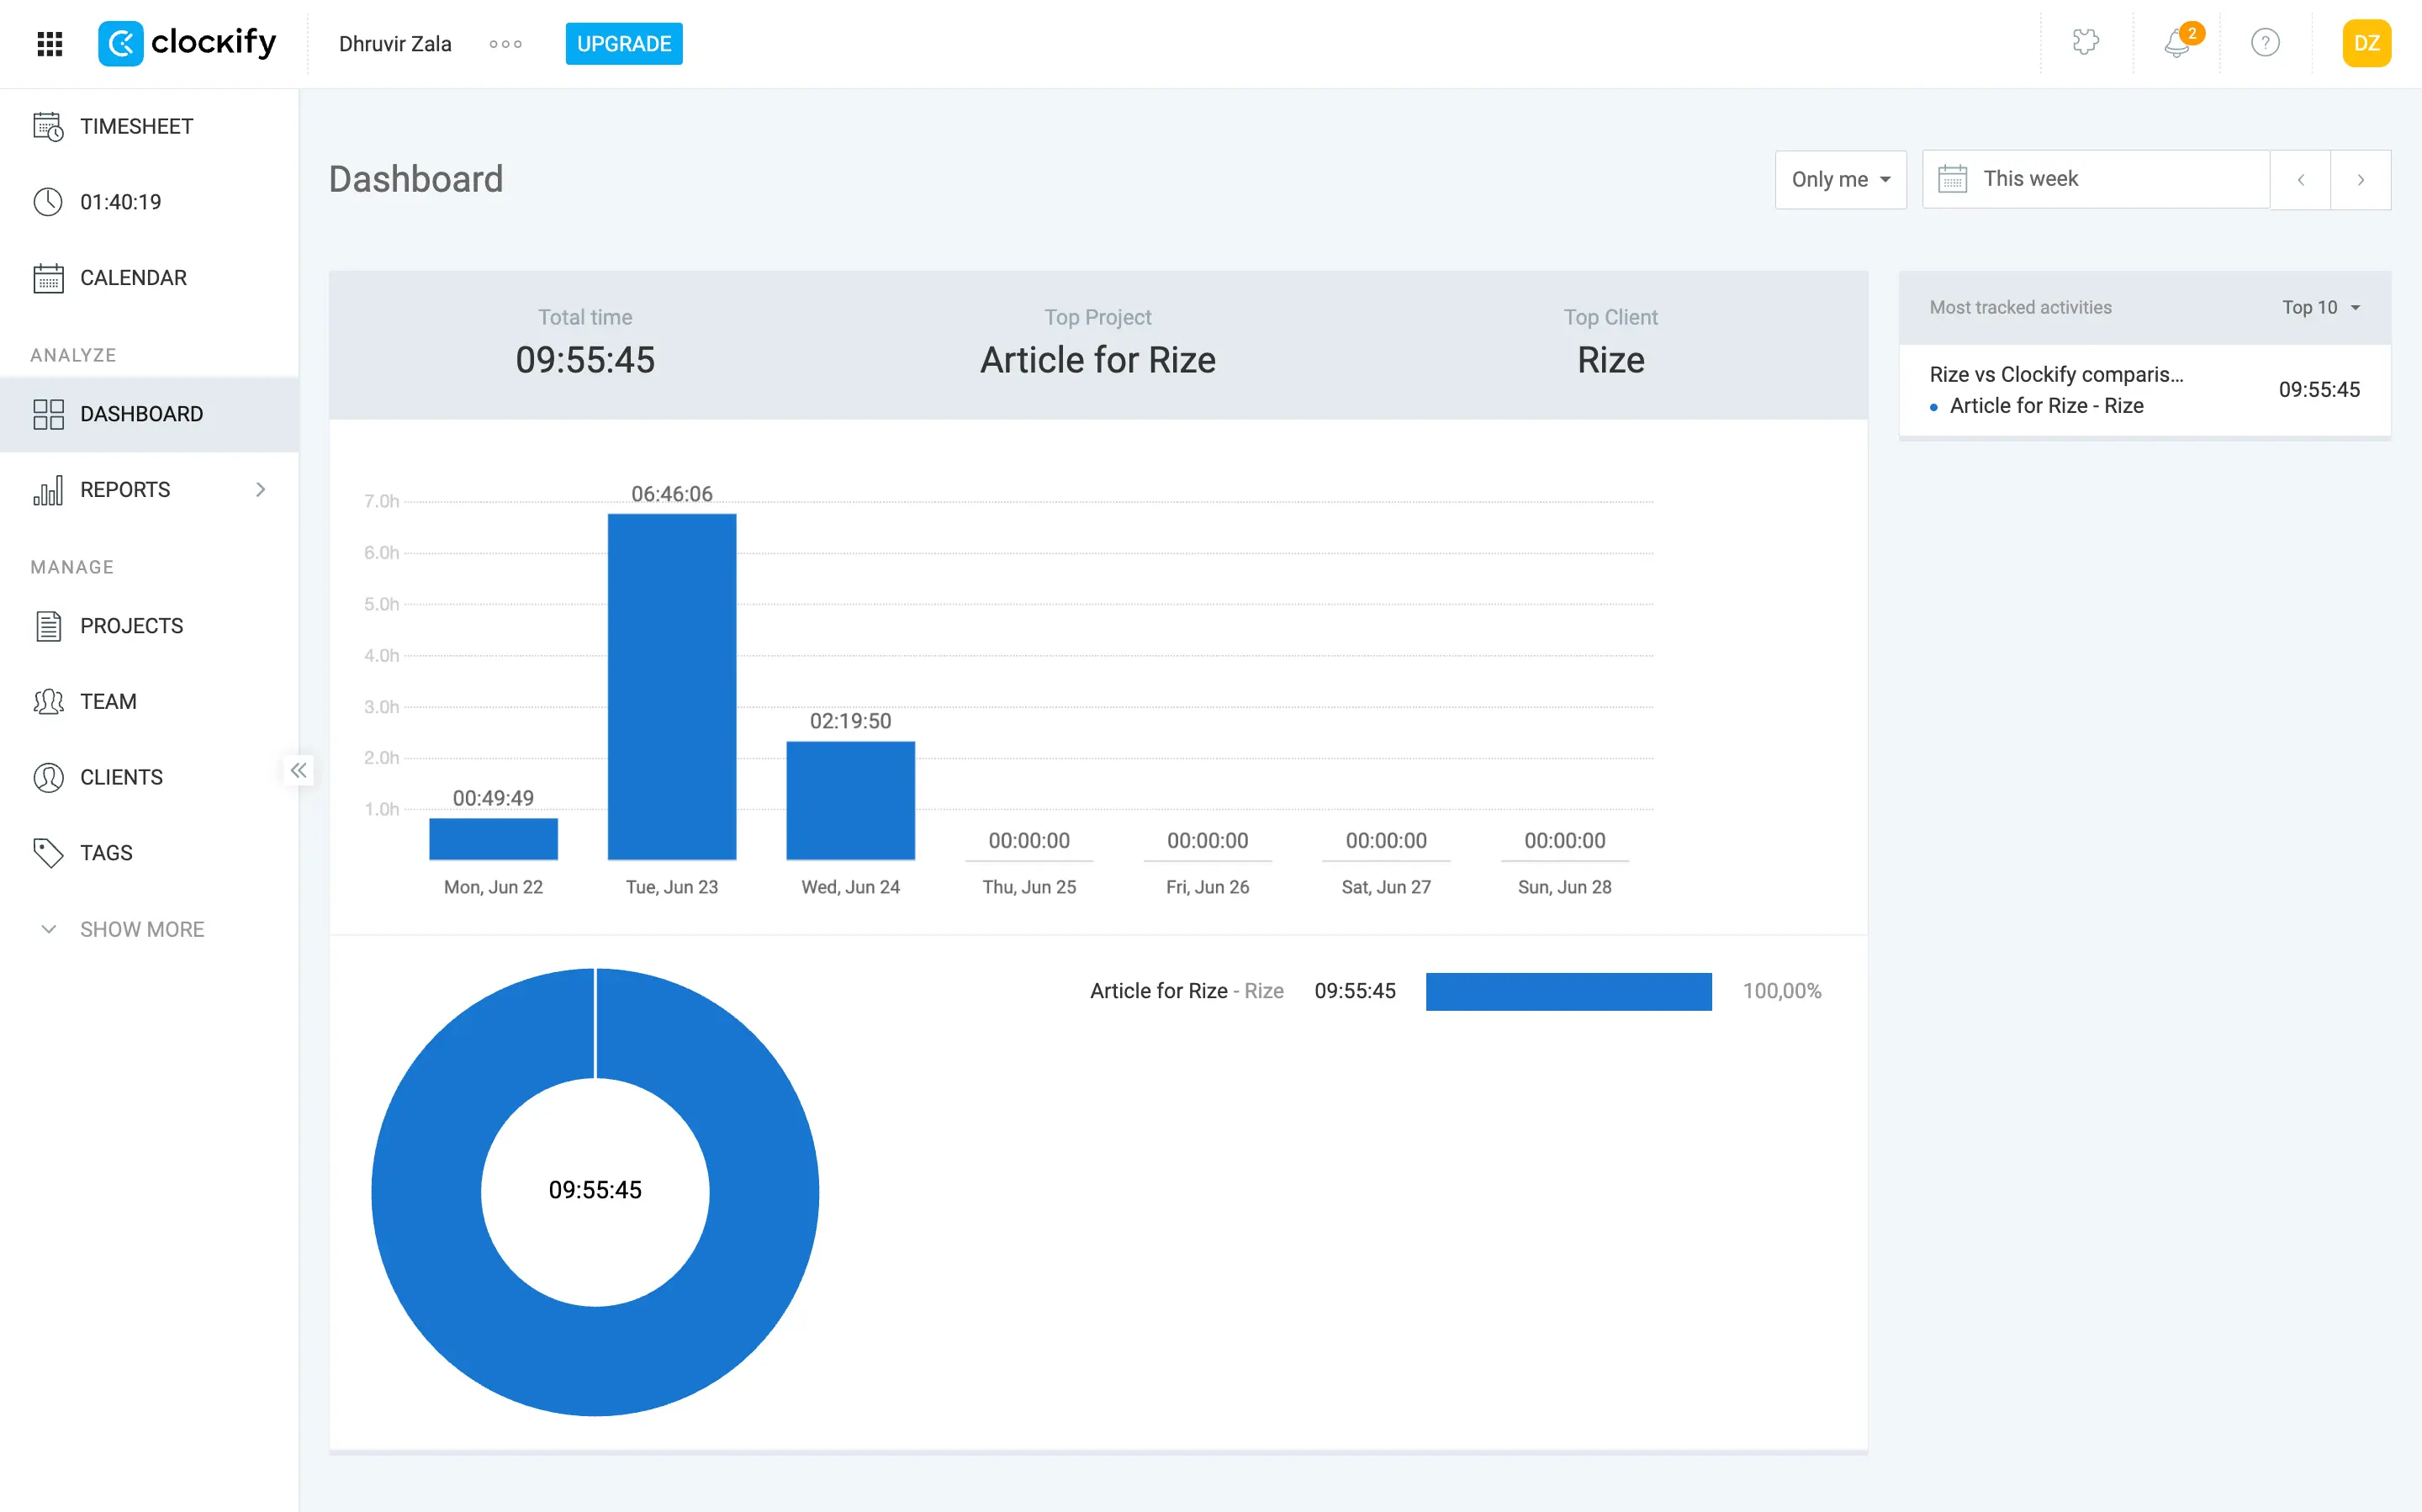Open the CLIENTS page
The width and height of the screenshot is (2422, 1512).
coord(149,777)
